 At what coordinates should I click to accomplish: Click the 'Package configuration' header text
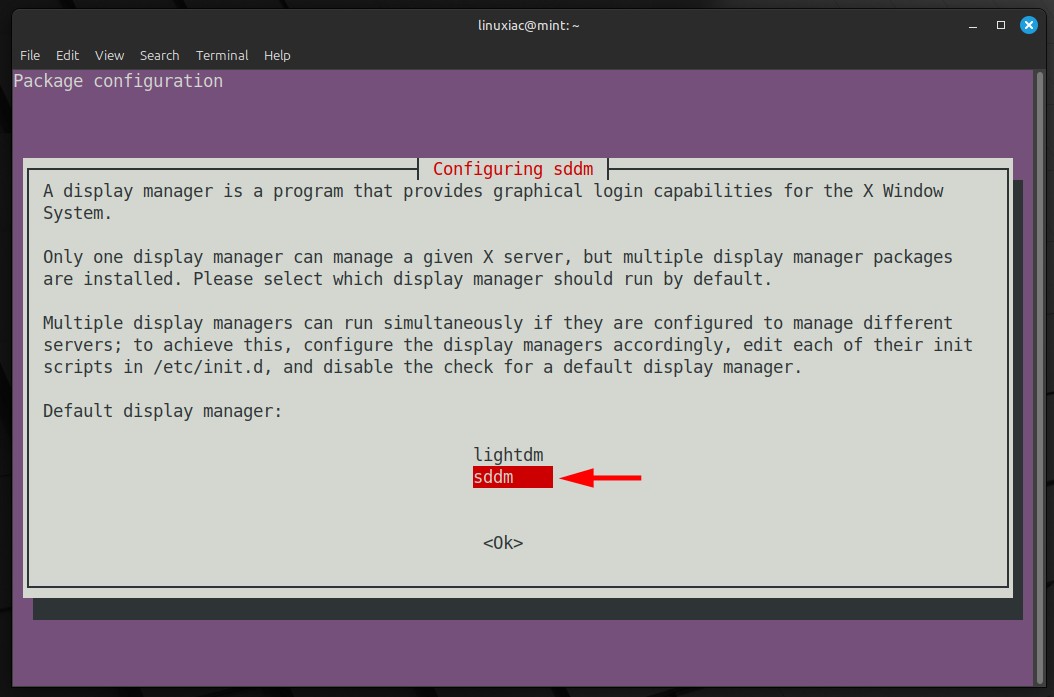[x=118, y=81]
